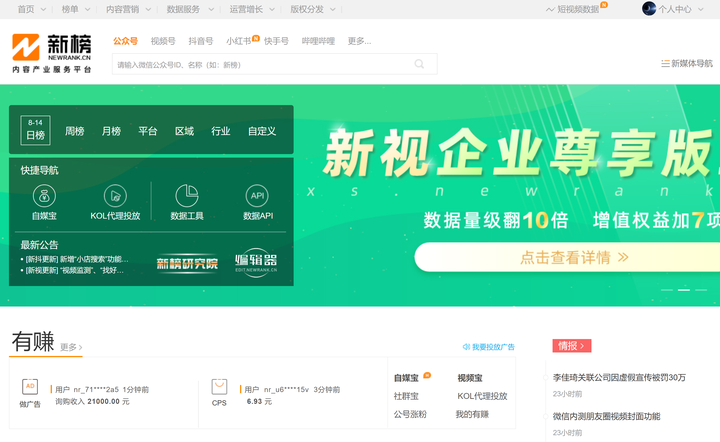The width and height of the screenshot is (720, 442).
Task: Open the 做广告 AD icon
Action: tap(30, 387)
